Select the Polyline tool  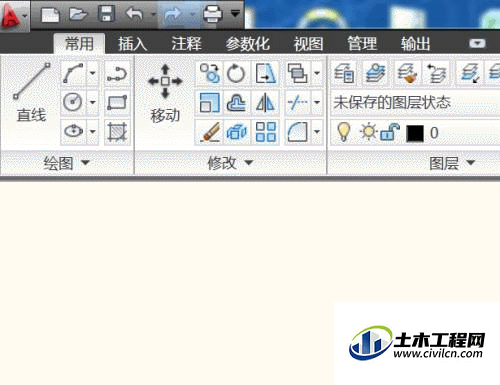(117, 73)
